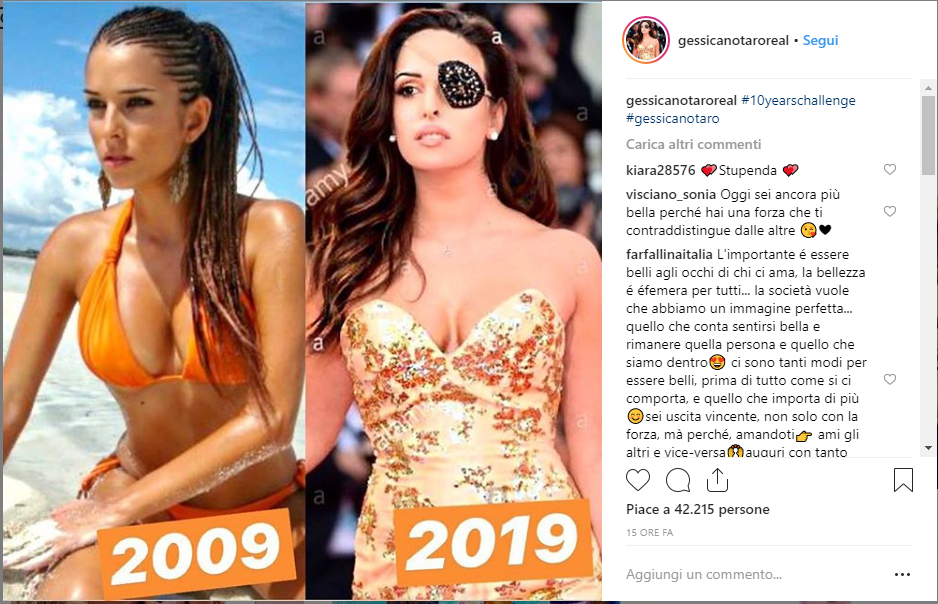This screenshot has width=938, height=604.
Task: Like kiara28576's Stupenda comment
Action: pos(890,169)
